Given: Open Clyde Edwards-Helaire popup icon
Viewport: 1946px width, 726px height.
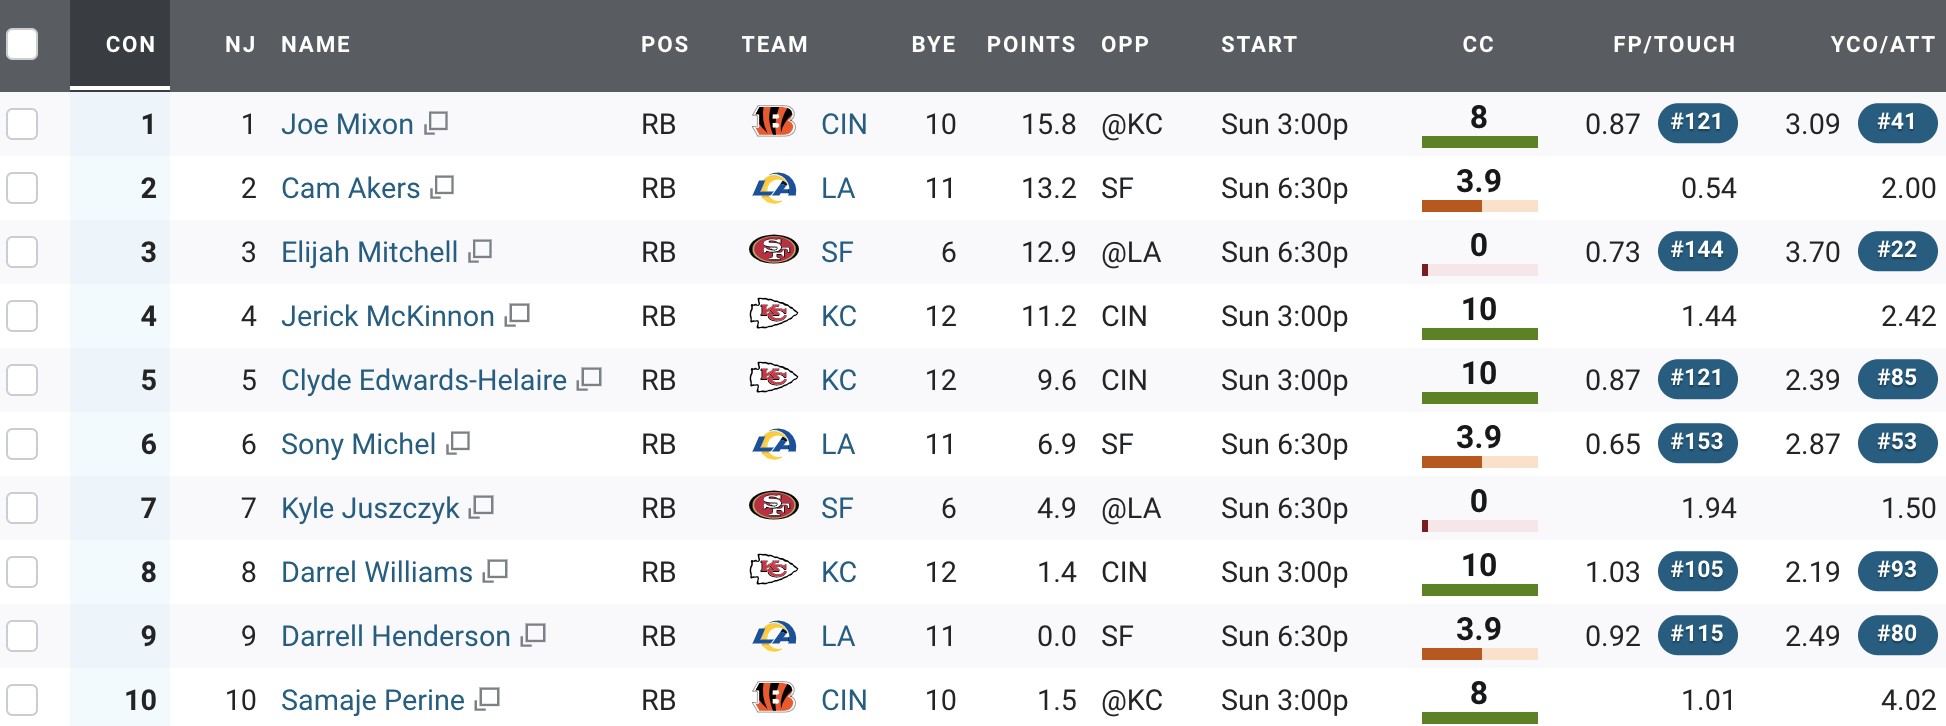Looking at the screenshot, I should [x=589, y=379].
